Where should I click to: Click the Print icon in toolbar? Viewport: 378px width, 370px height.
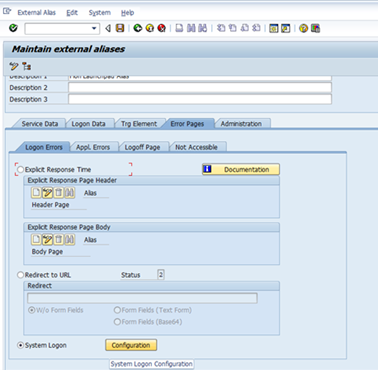[x=179, y=28]
